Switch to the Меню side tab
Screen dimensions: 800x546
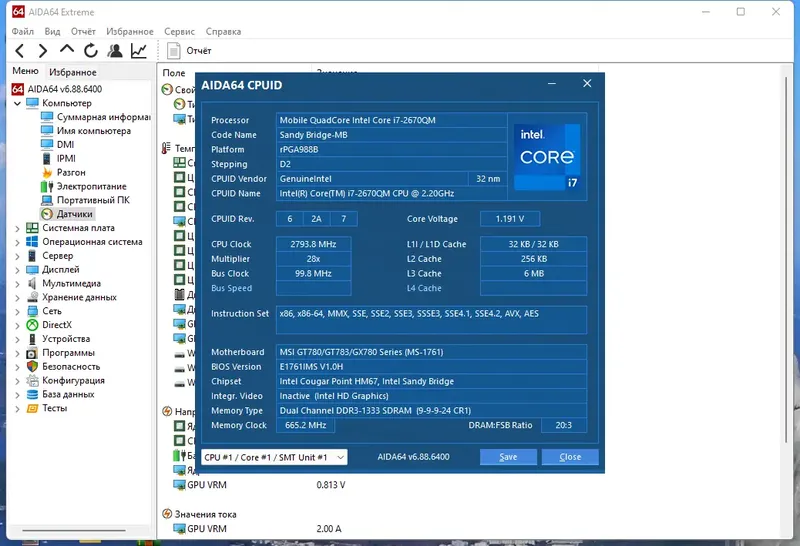[x=26, y=71]
